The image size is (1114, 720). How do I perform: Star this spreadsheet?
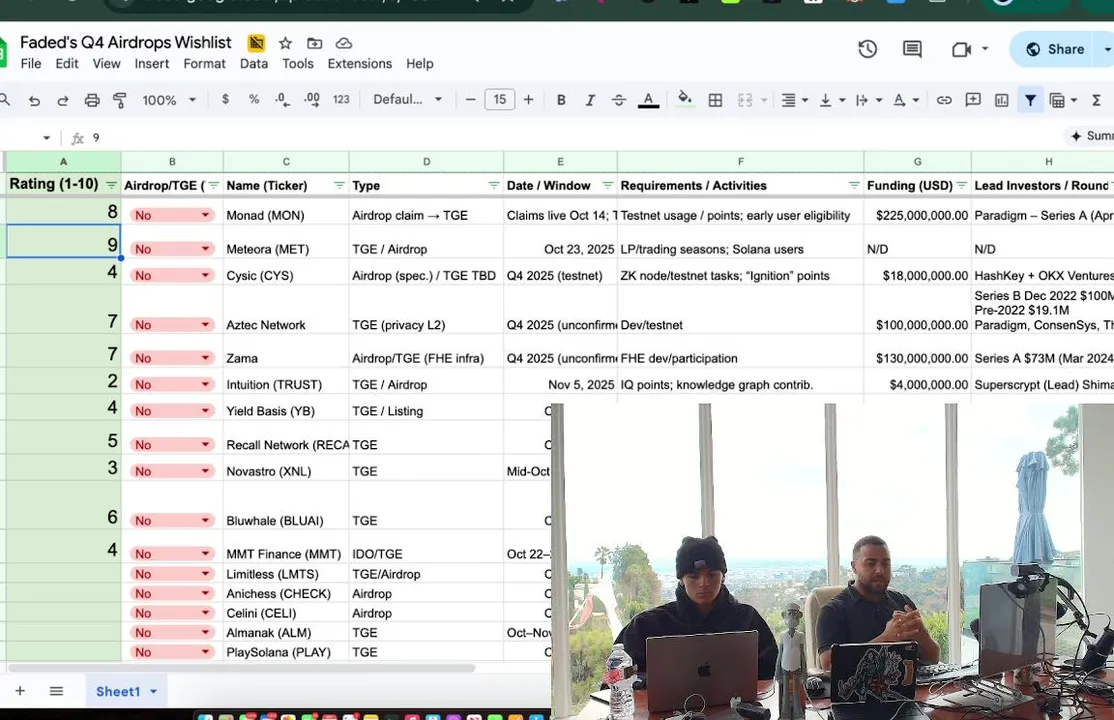coord(286,43)
